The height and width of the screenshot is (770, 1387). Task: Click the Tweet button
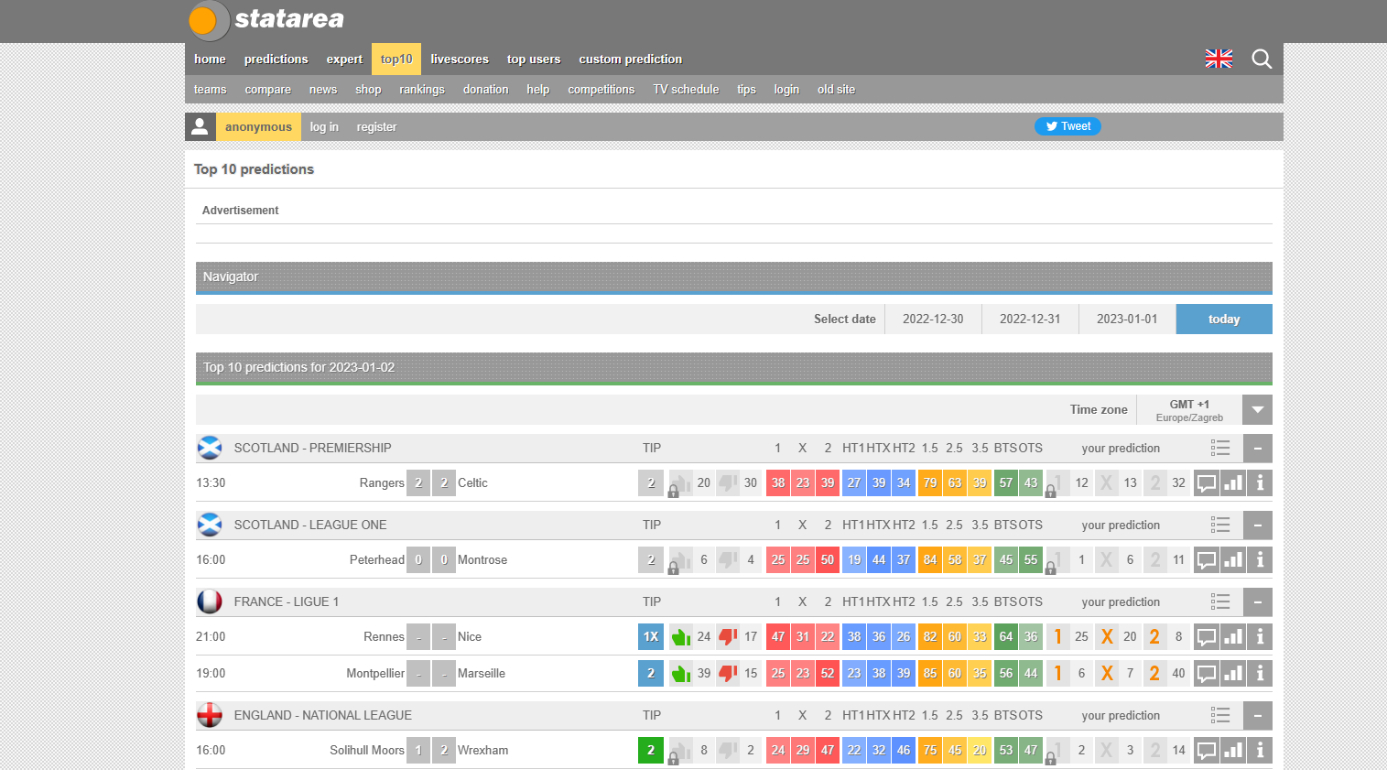pos(1068,126)
